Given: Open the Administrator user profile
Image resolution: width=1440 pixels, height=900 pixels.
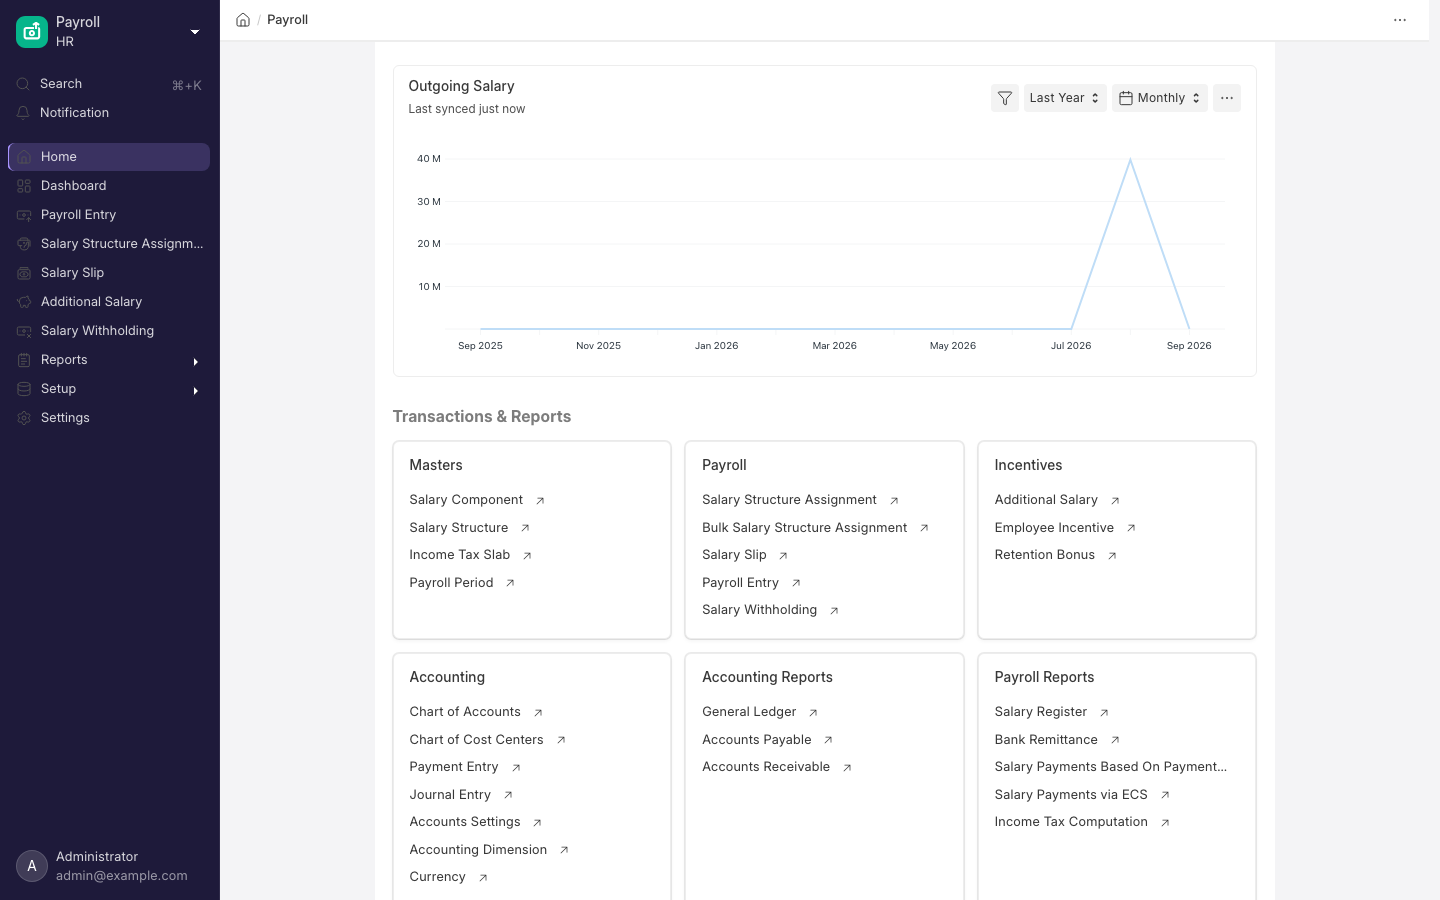Looking at the screenshot, I should pos(109,866).
